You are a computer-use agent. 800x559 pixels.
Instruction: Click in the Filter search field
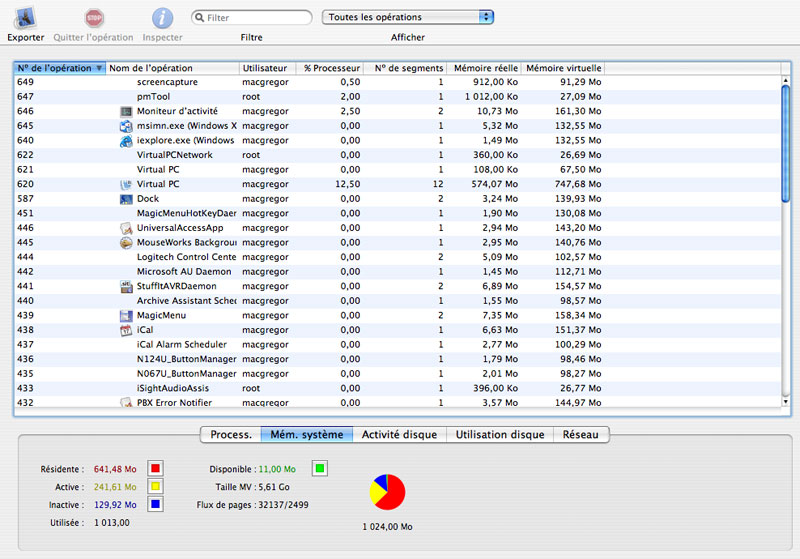coord(252,17)
